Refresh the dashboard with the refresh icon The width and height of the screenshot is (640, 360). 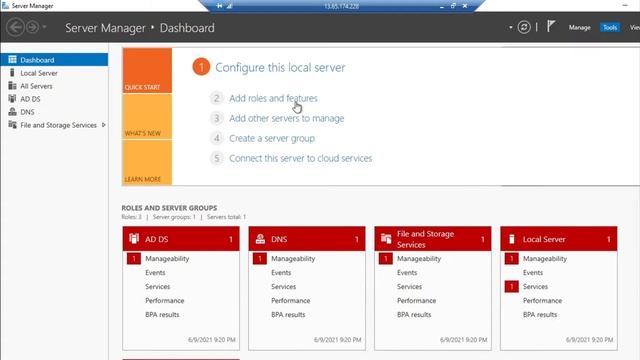coord(524,27)
